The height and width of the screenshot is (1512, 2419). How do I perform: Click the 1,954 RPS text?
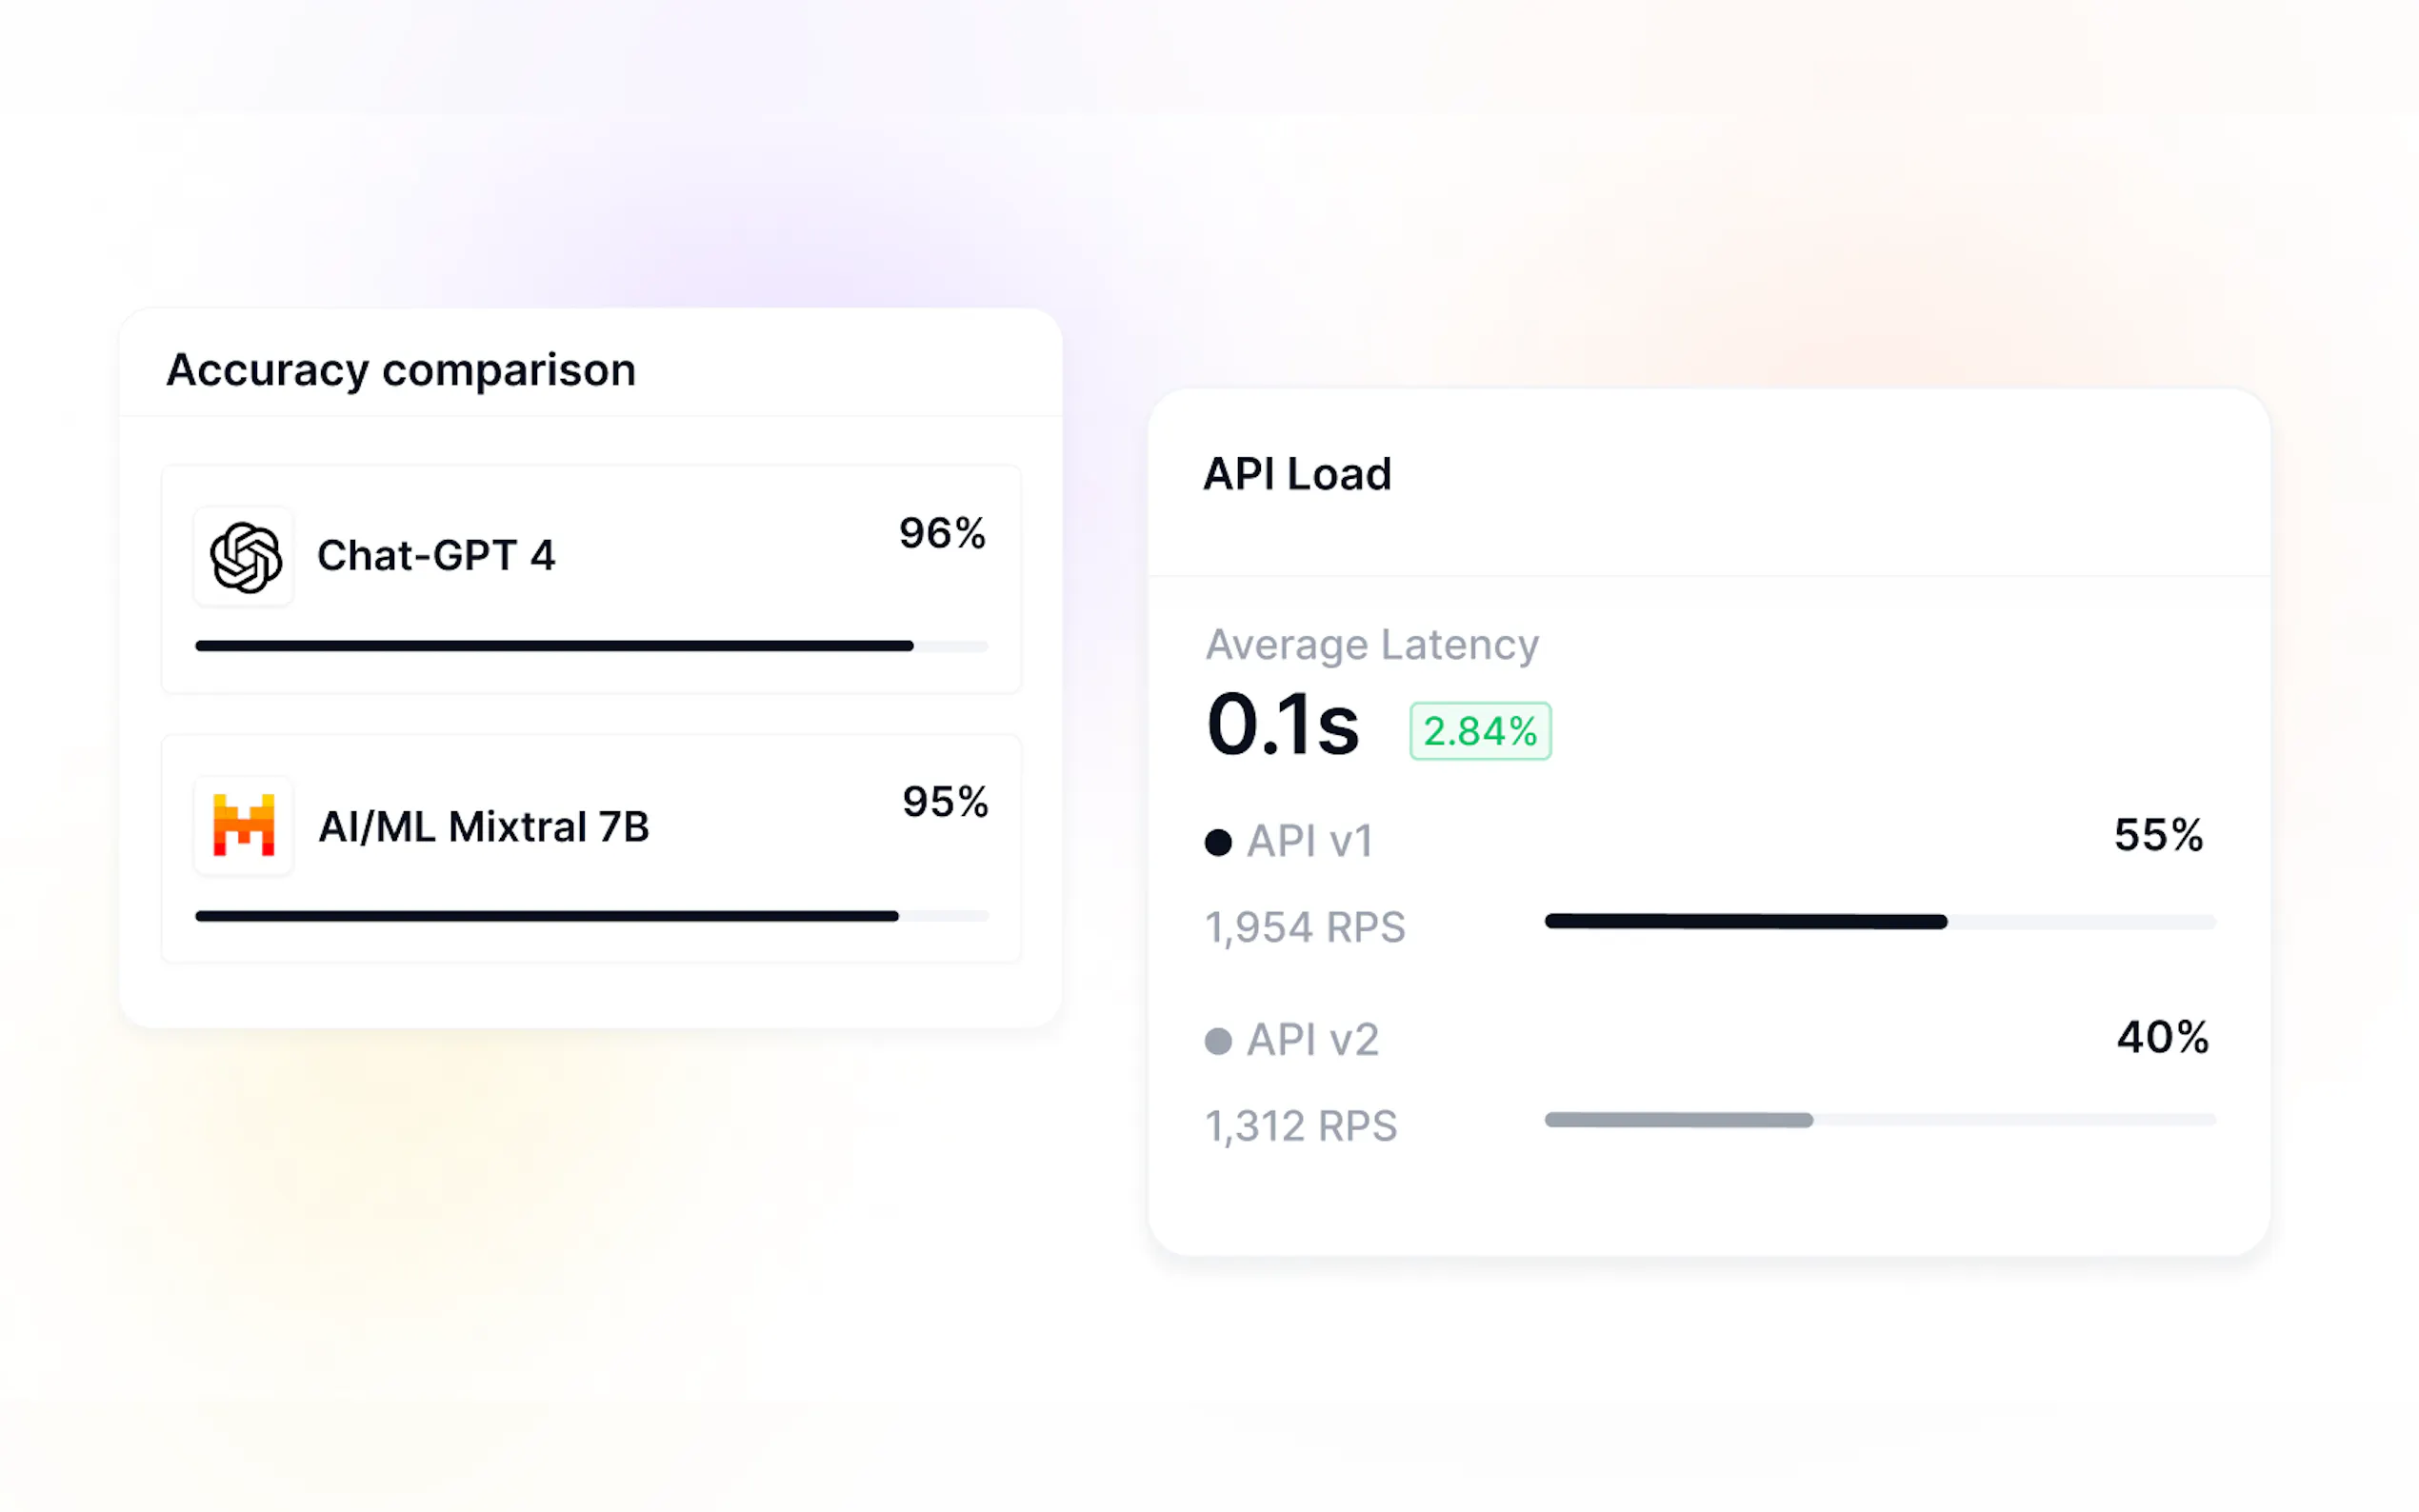pyautogui.click(x=1305, y=927)
